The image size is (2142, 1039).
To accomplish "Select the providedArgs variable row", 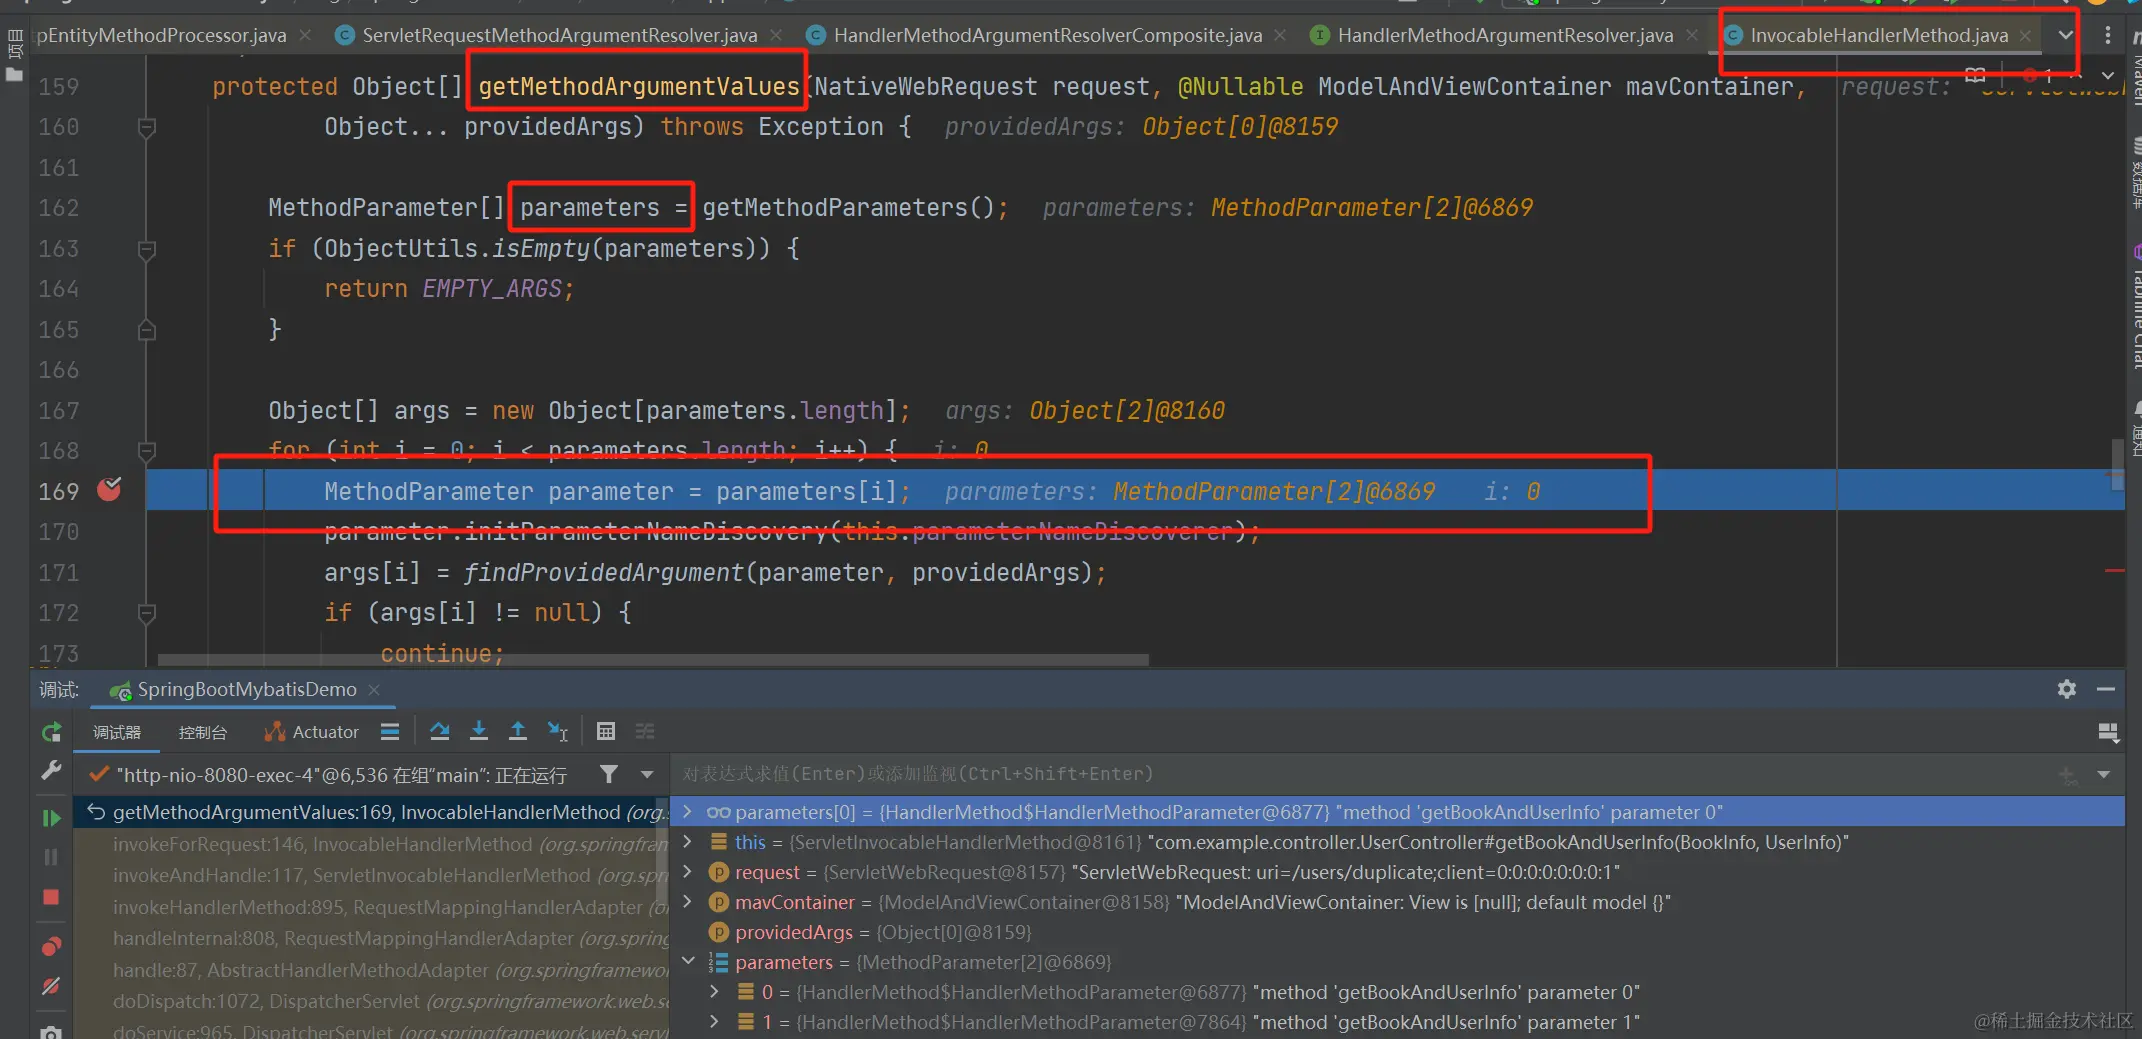I will click(x=1397, y=932).
